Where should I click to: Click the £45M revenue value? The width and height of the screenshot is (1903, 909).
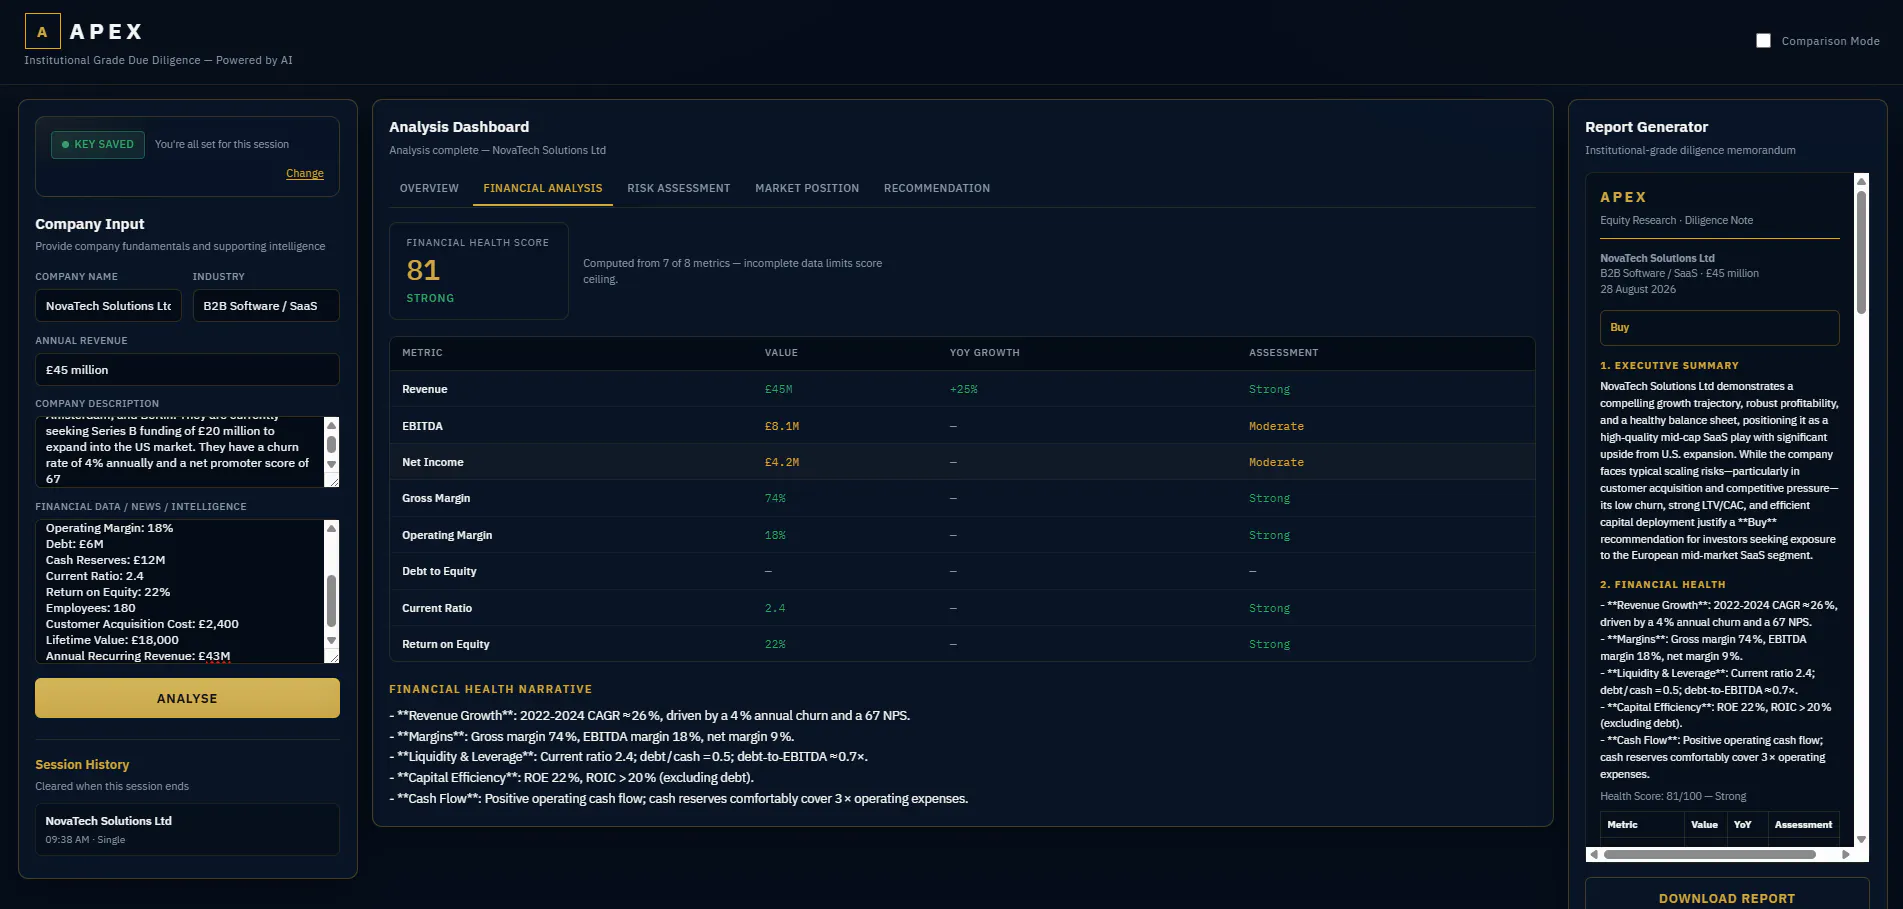(x=778, y=389)
